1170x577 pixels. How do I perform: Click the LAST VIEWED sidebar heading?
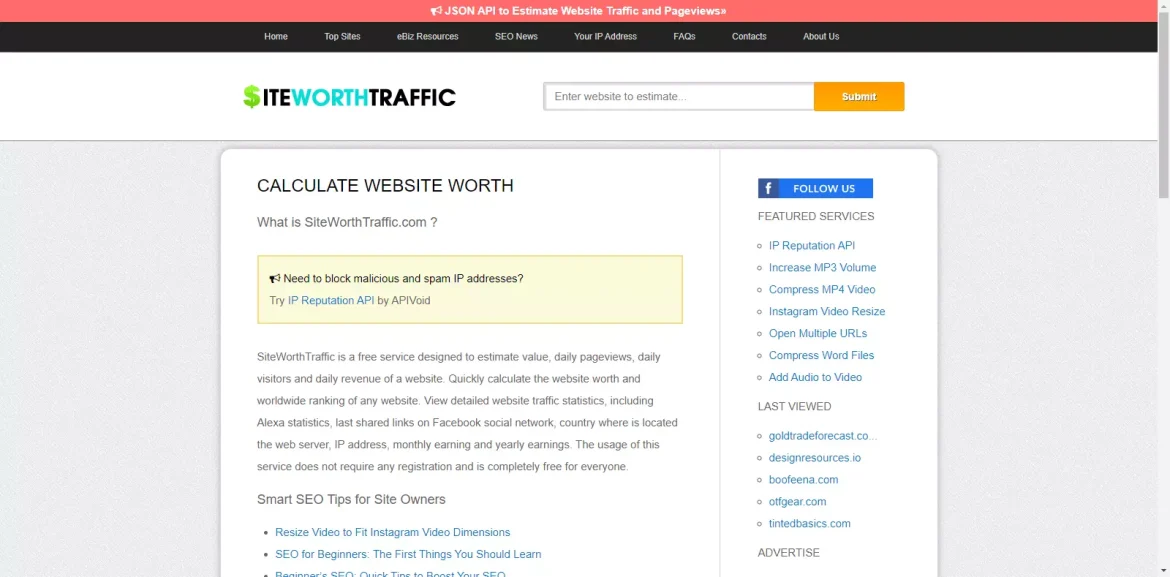coord(795,407)
